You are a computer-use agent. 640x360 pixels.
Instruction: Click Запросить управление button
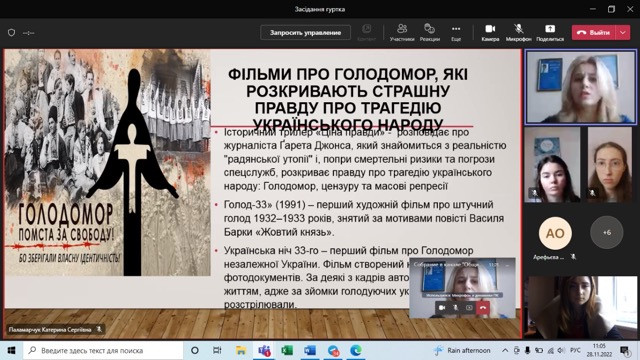305,33
